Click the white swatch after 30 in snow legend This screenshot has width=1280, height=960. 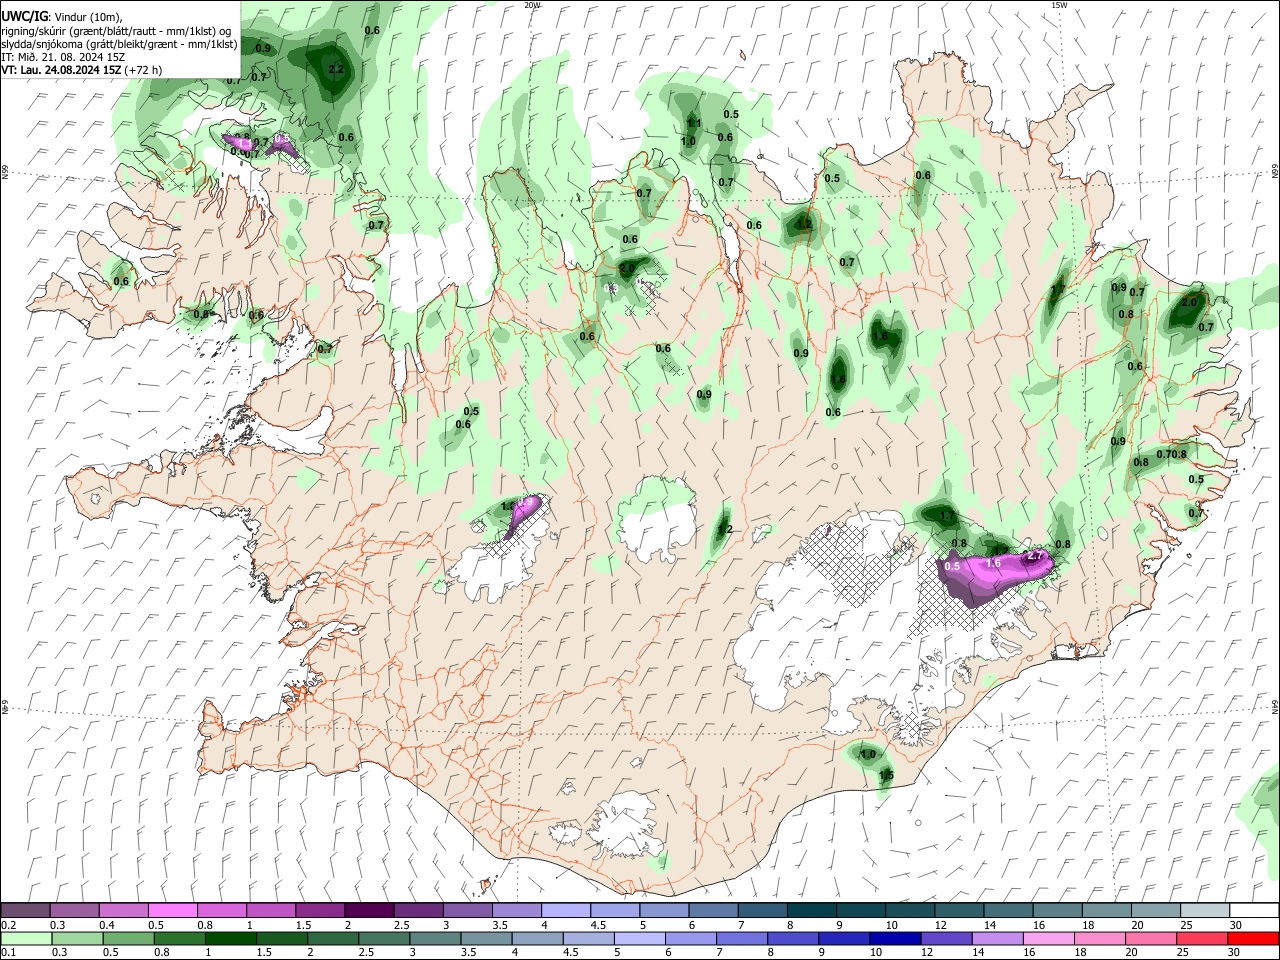1252,910
